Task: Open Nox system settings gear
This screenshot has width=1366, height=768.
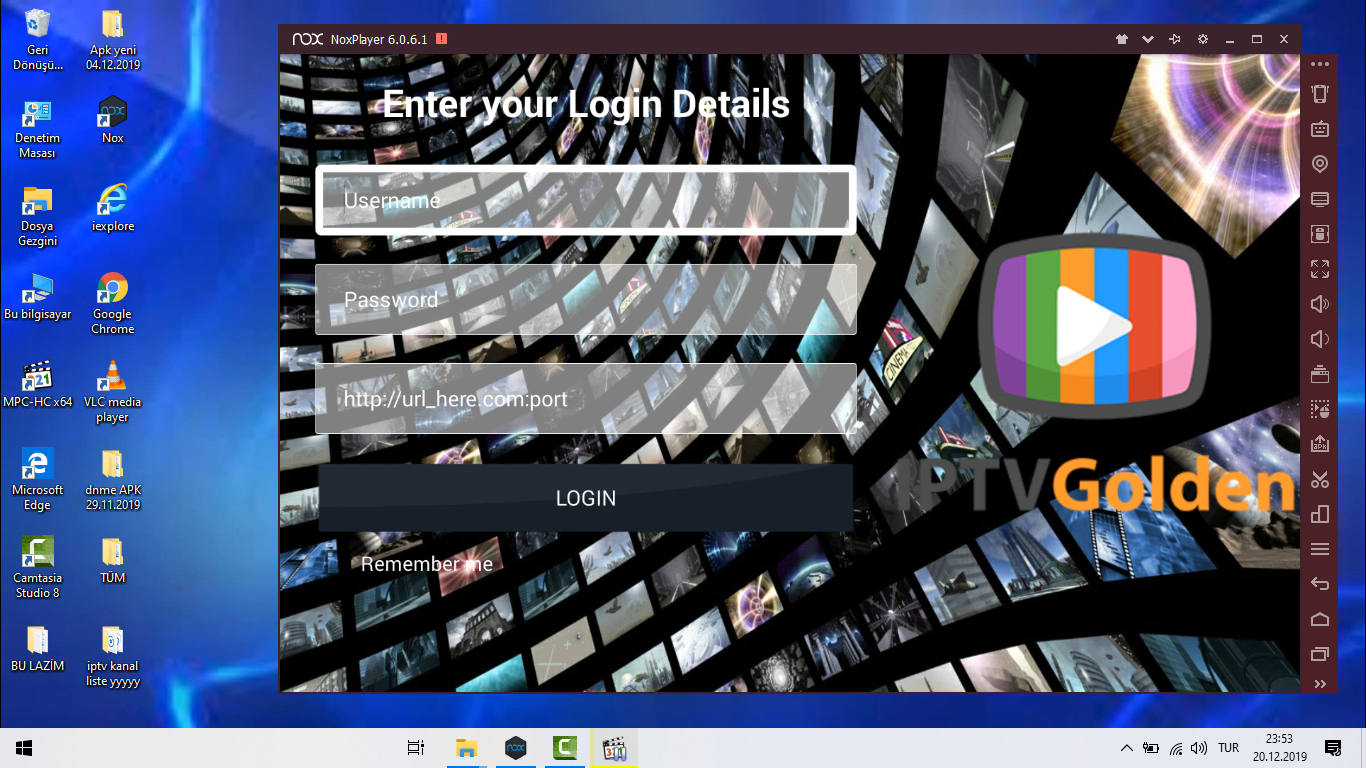Action: [x=1203, y=39]
